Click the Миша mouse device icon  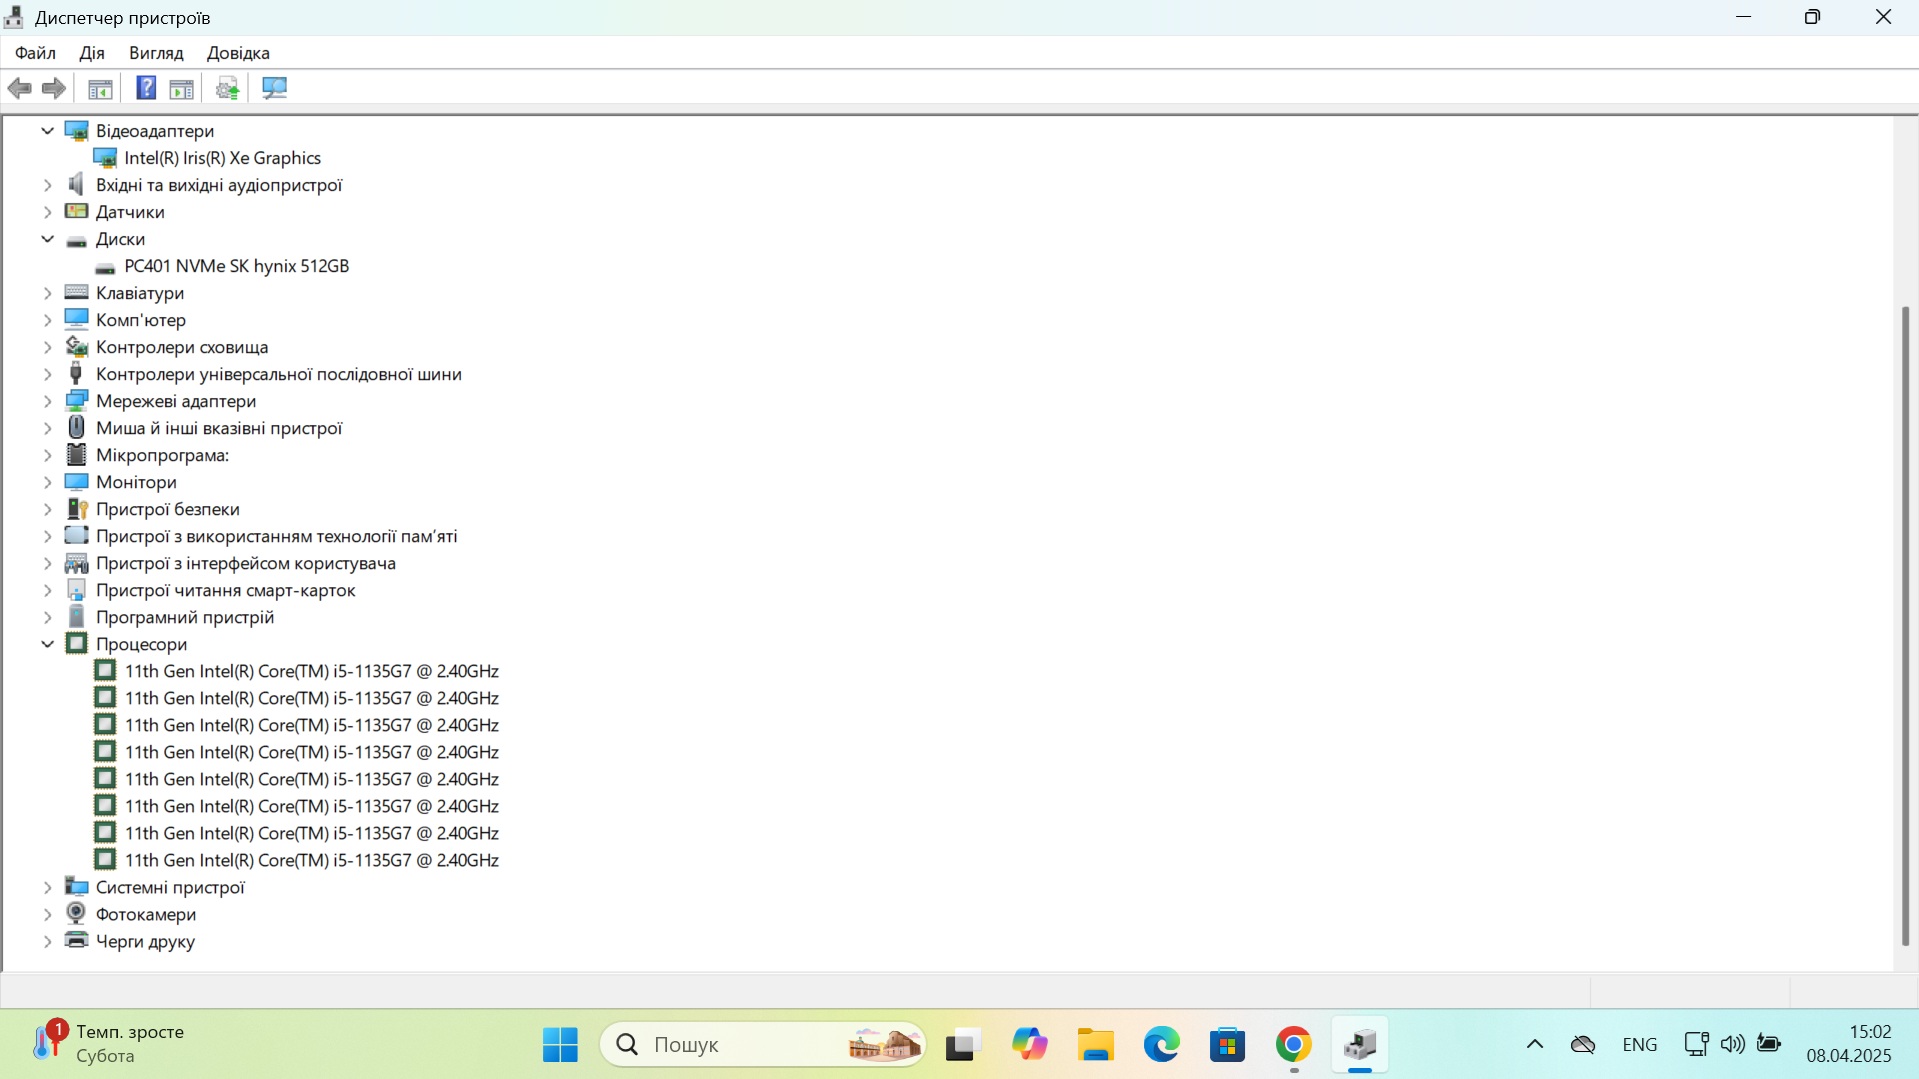pos(77,428)
